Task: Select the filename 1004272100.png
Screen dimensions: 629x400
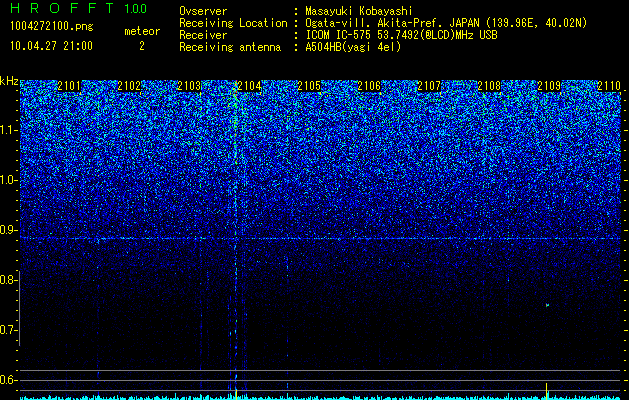Action: click(52, 27)
